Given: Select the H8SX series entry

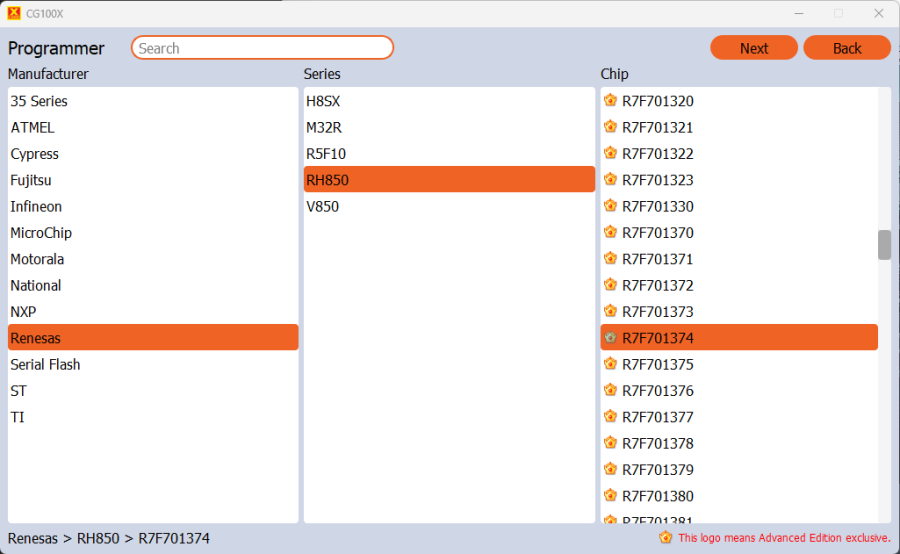Looking at the screenshot, I should tap(323, 101).
